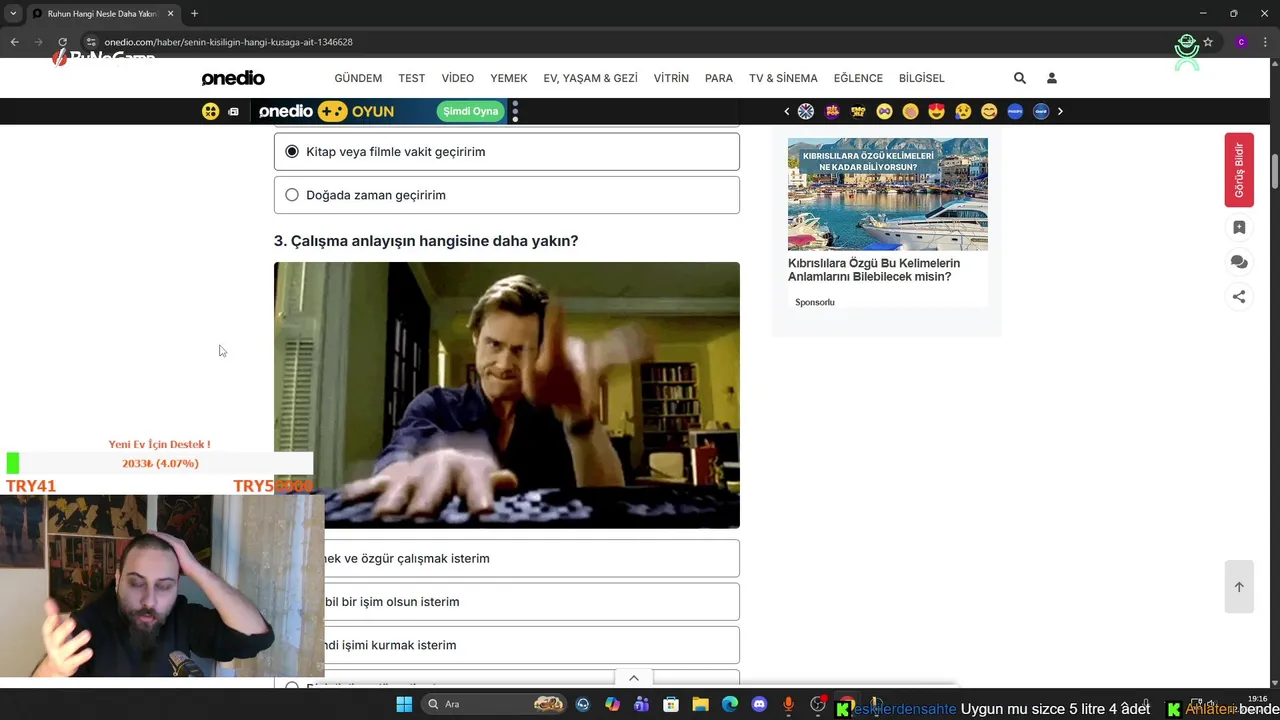Viewport: 1280px width, 720px height.
Task: Click the Görüş Bildir feedback button
Action: click(x=1239, y=170)
